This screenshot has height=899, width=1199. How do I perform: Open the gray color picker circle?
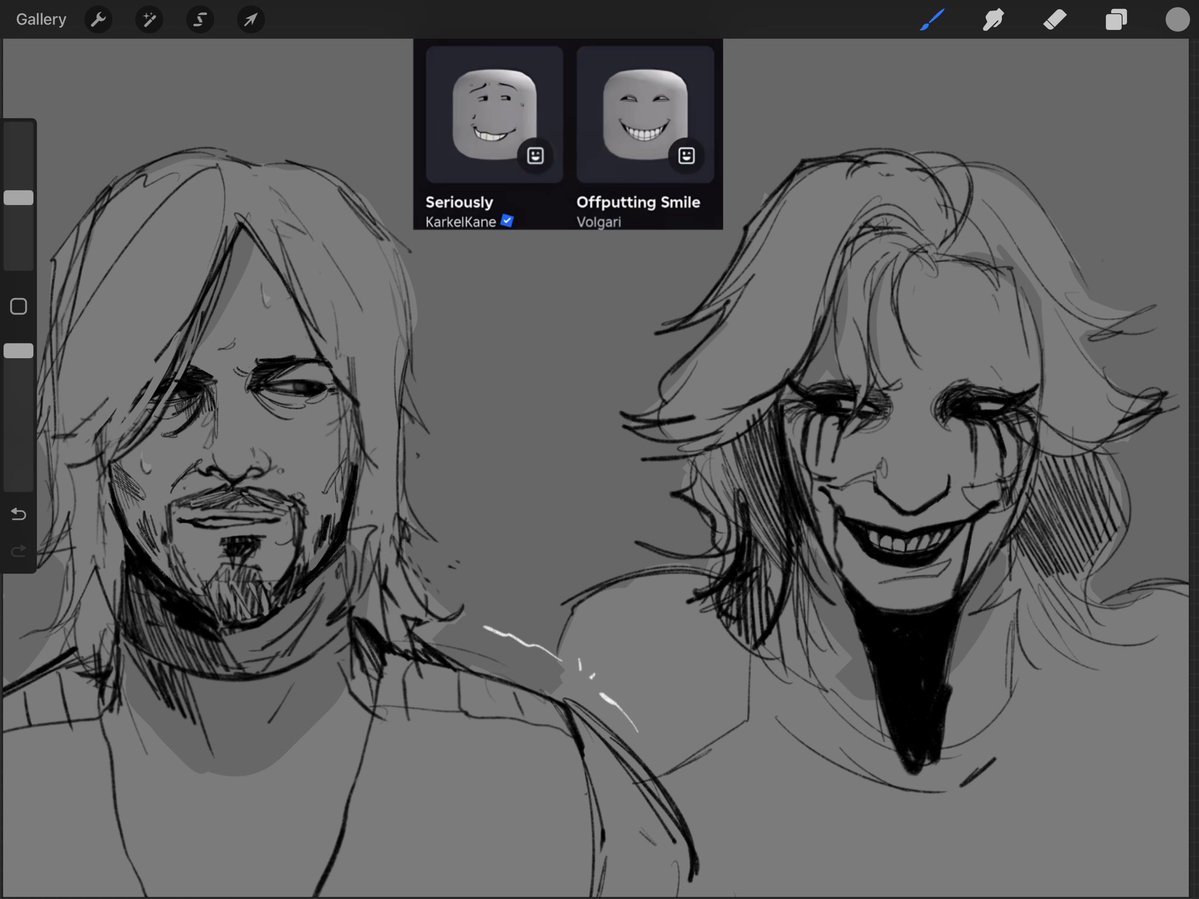coord(1177,19)
